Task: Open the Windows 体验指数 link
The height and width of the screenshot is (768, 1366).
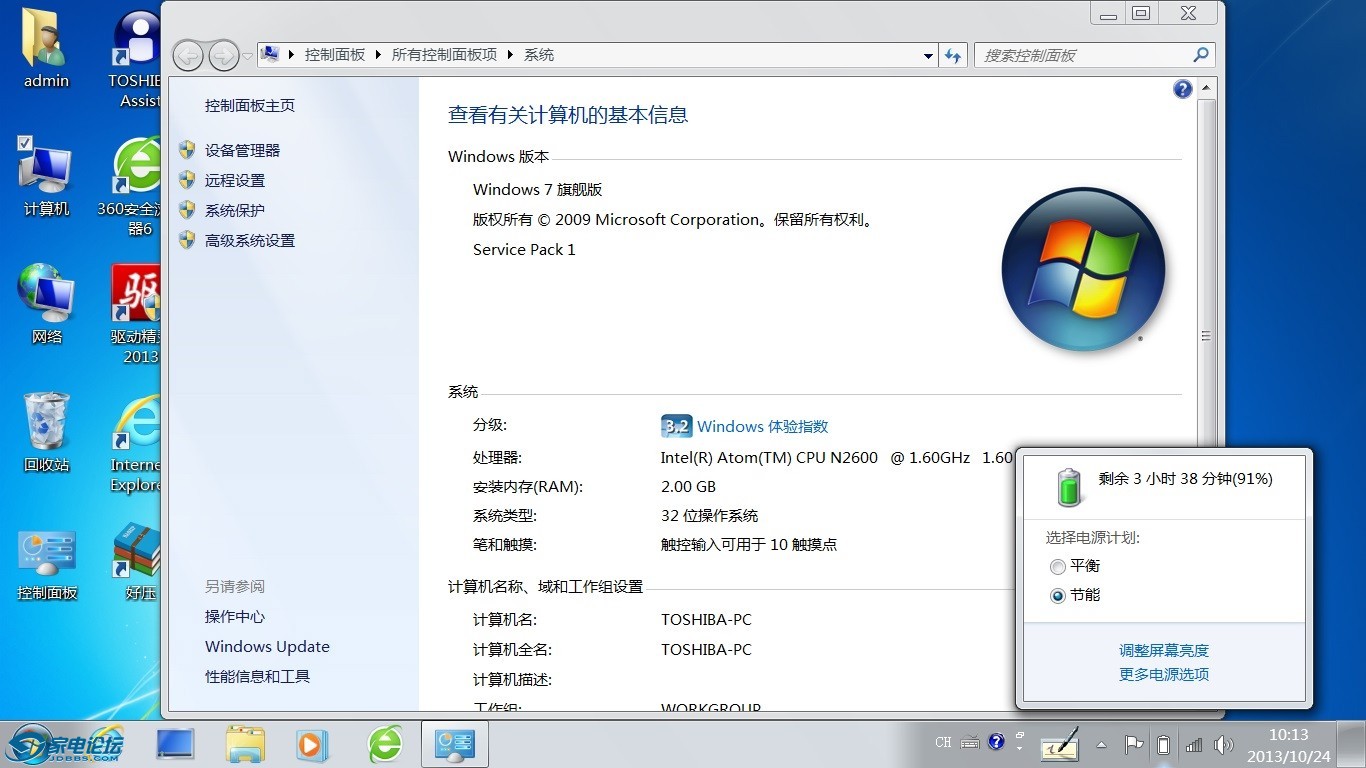Action: 763,426
